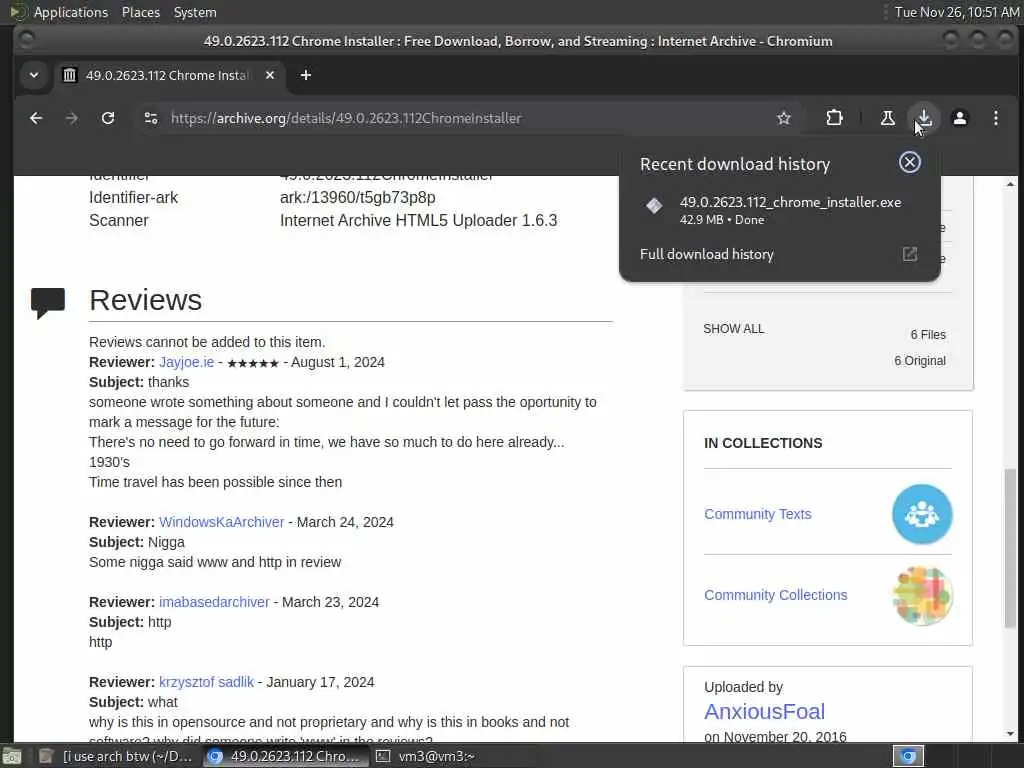
Task: Open the System menu
Action: point(195,12)
